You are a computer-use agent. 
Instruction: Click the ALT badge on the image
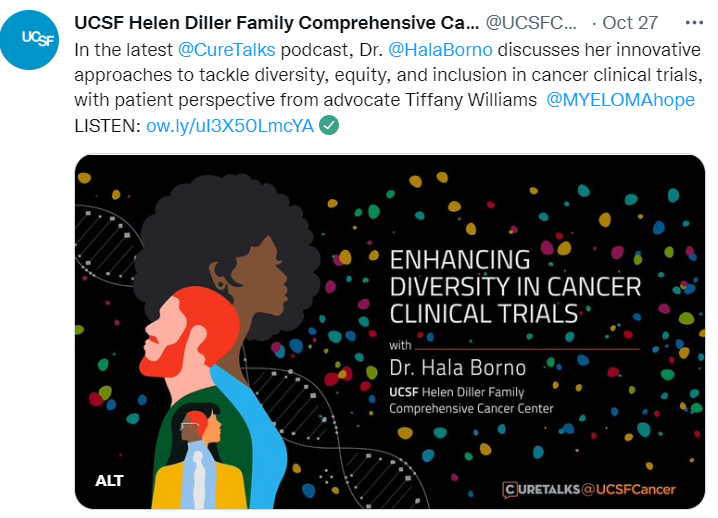(109, 481)
